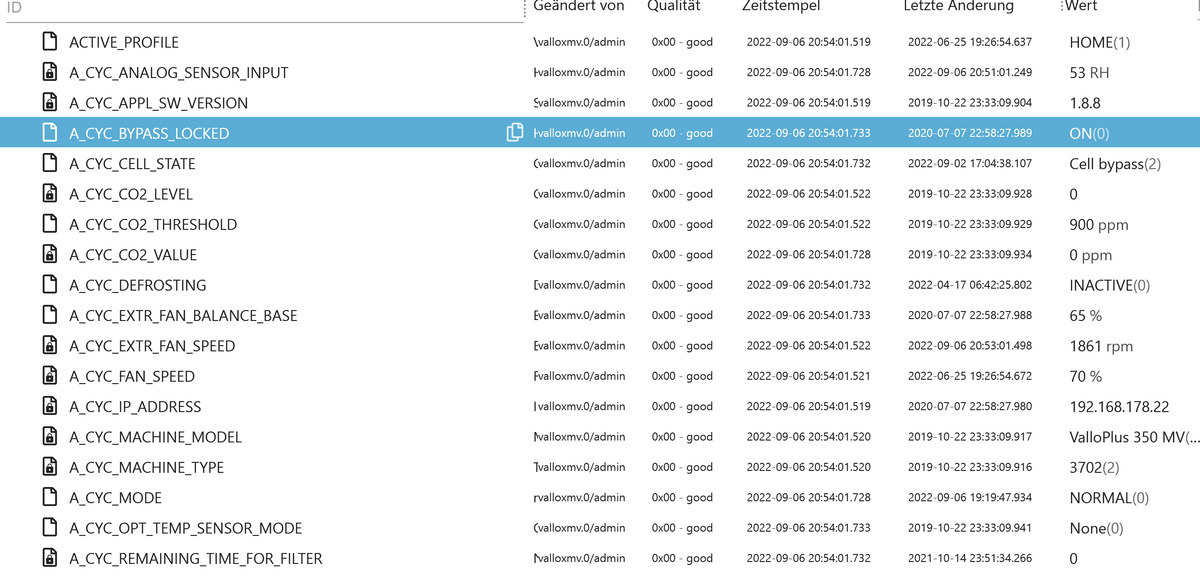1200x576 pixels.
Task: Click the locked file icon for A_CYC_EXTR_FAN_SPEED
Action: pos(48,346)
